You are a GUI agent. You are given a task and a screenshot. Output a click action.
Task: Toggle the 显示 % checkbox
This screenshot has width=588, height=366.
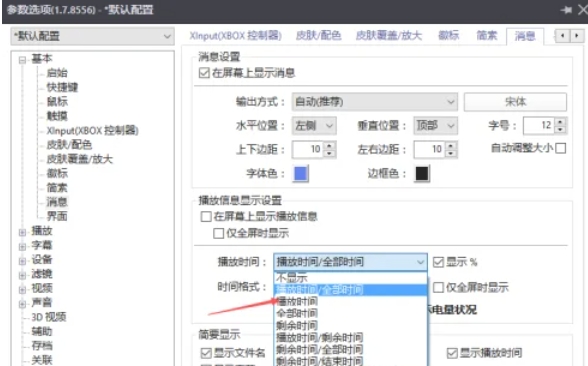coord(438,262)
